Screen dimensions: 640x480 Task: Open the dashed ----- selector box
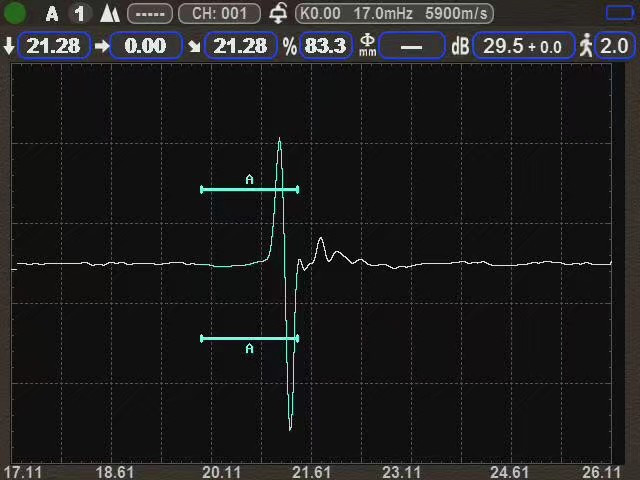pyautogui.click(x=150, y=14)
